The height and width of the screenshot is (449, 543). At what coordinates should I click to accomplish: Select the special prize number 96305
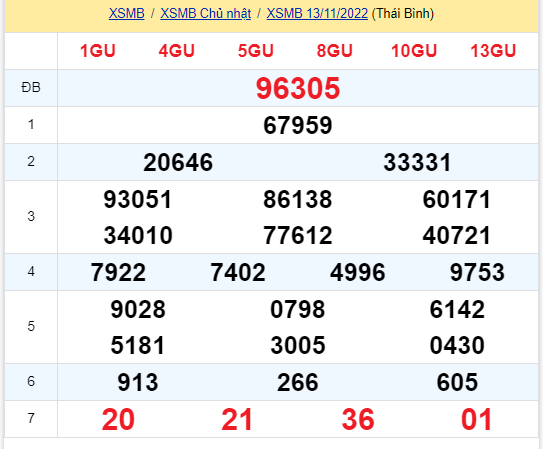click(298, 88)
